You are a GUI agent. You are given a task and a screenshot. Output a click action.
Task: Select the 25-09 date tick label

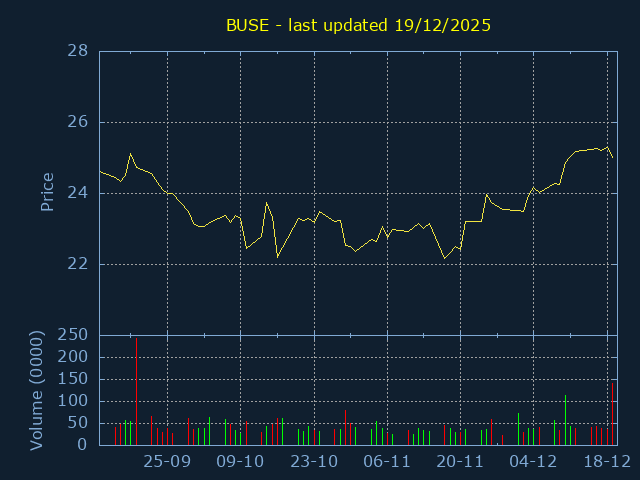click(x=167, y=462)
